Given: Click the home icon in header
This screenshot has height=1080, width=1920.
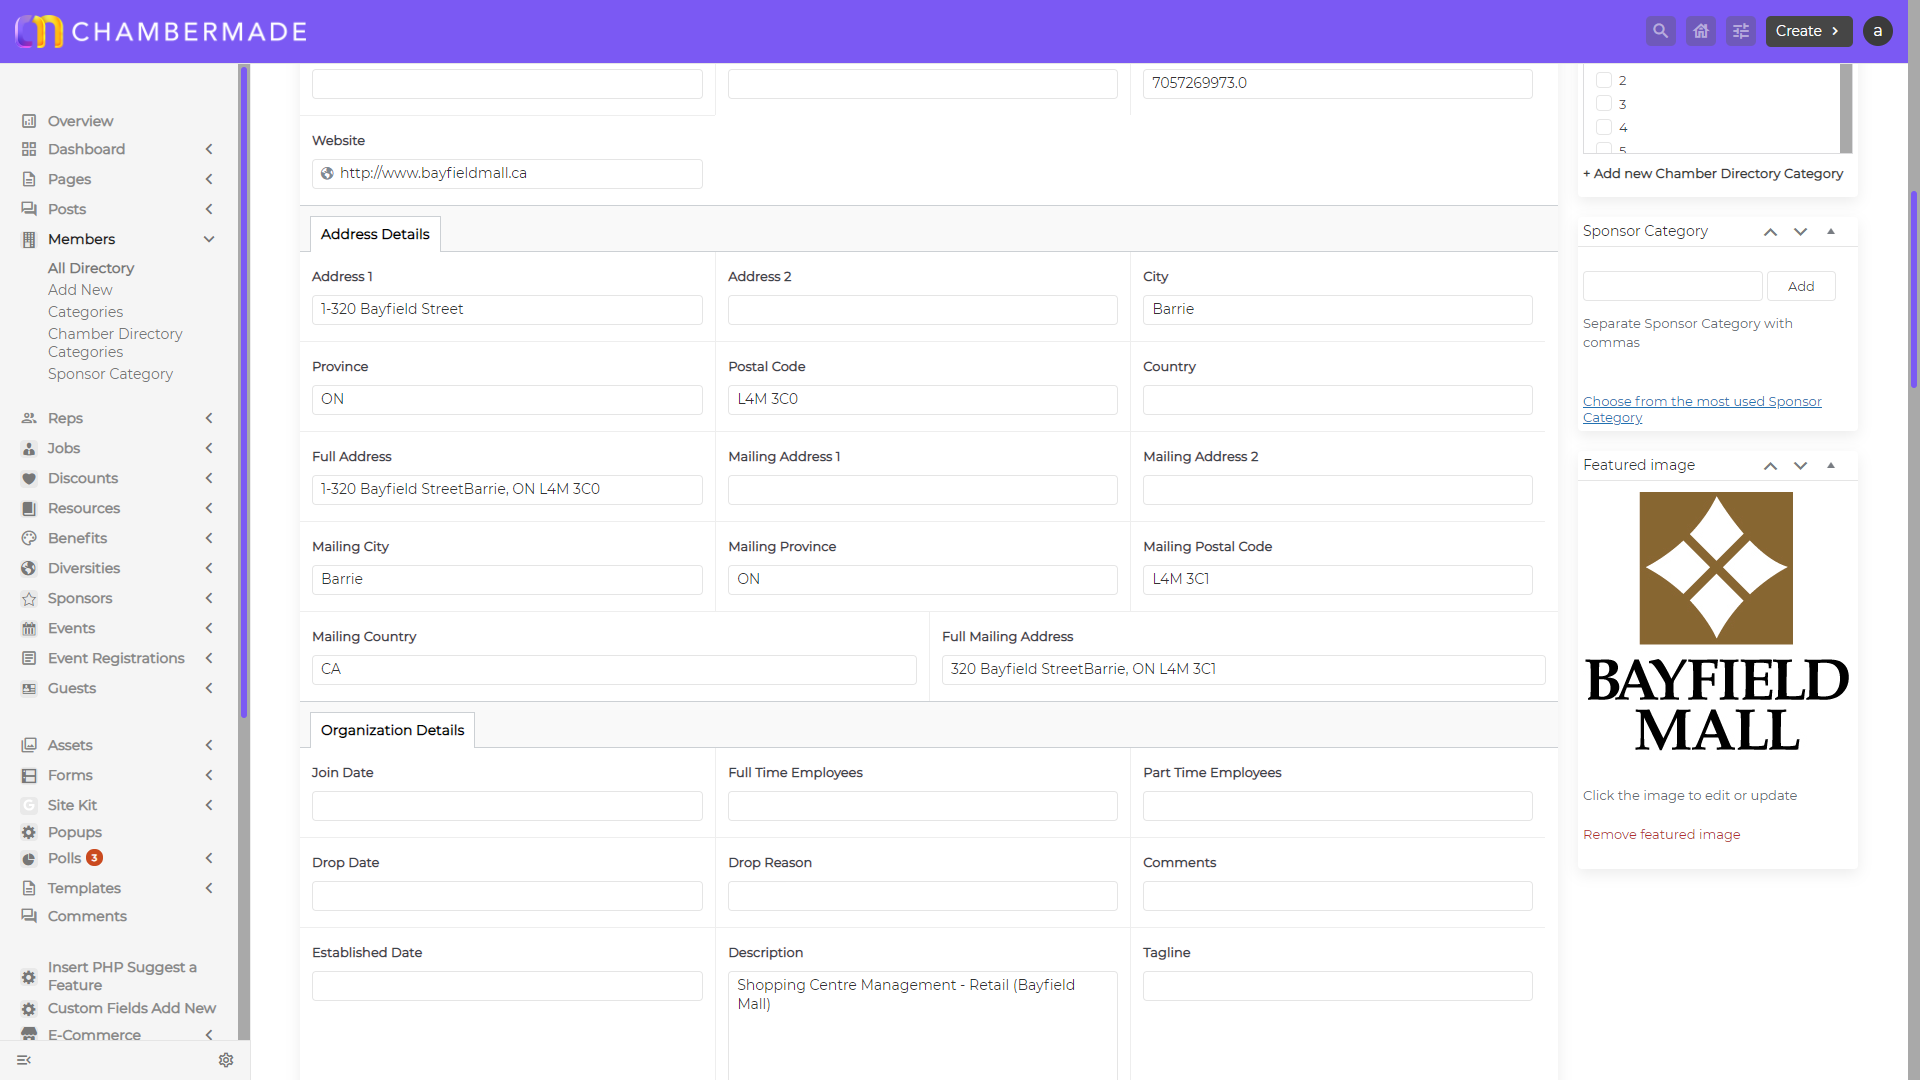Looking at the screenshot, I should pyautogui.click(x=1700, y=31).
